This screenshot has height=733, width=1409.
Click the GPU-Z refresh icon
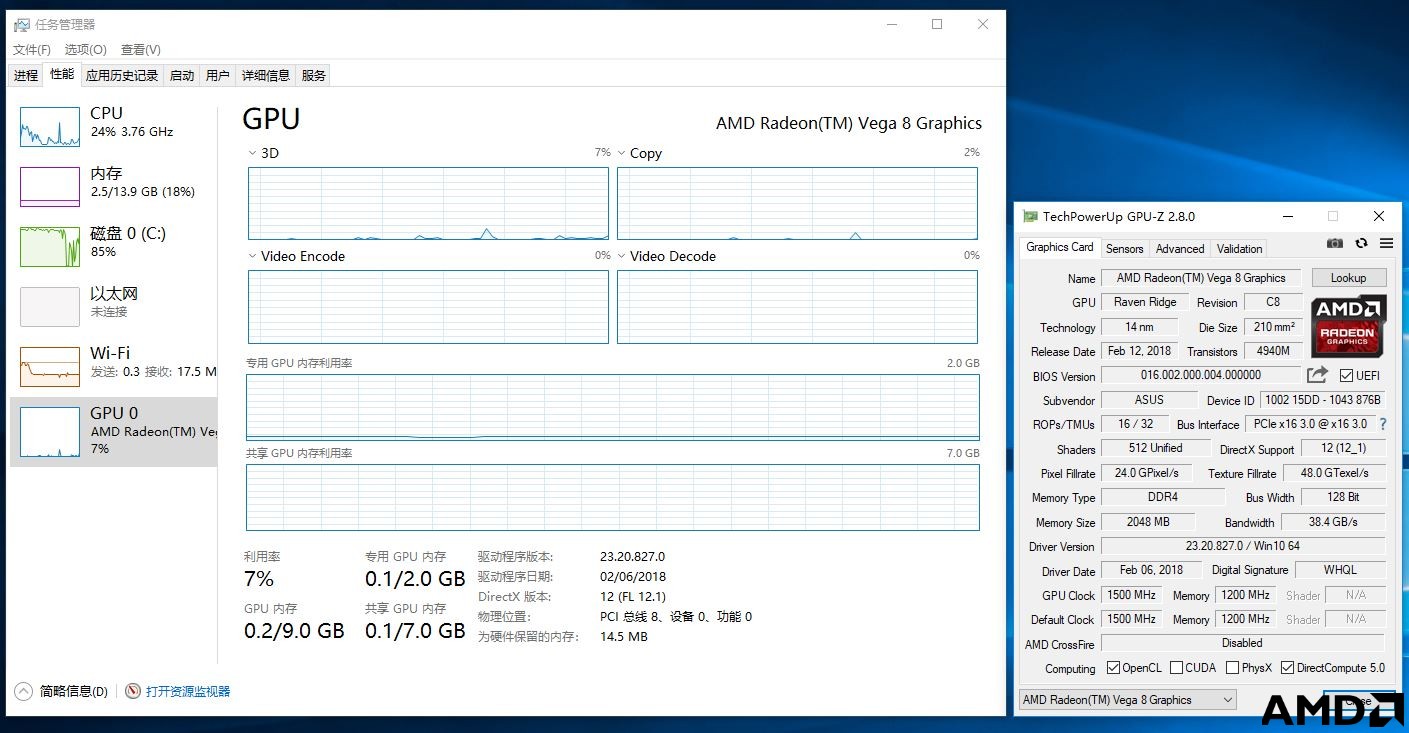pos(1361,243)
